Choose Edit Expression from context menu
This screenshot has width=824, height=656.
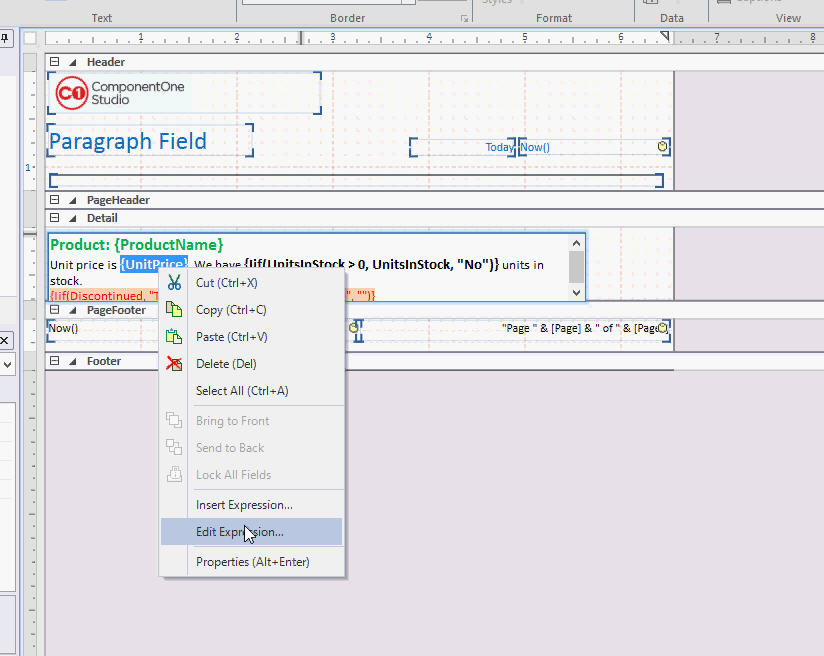[240, 532]
